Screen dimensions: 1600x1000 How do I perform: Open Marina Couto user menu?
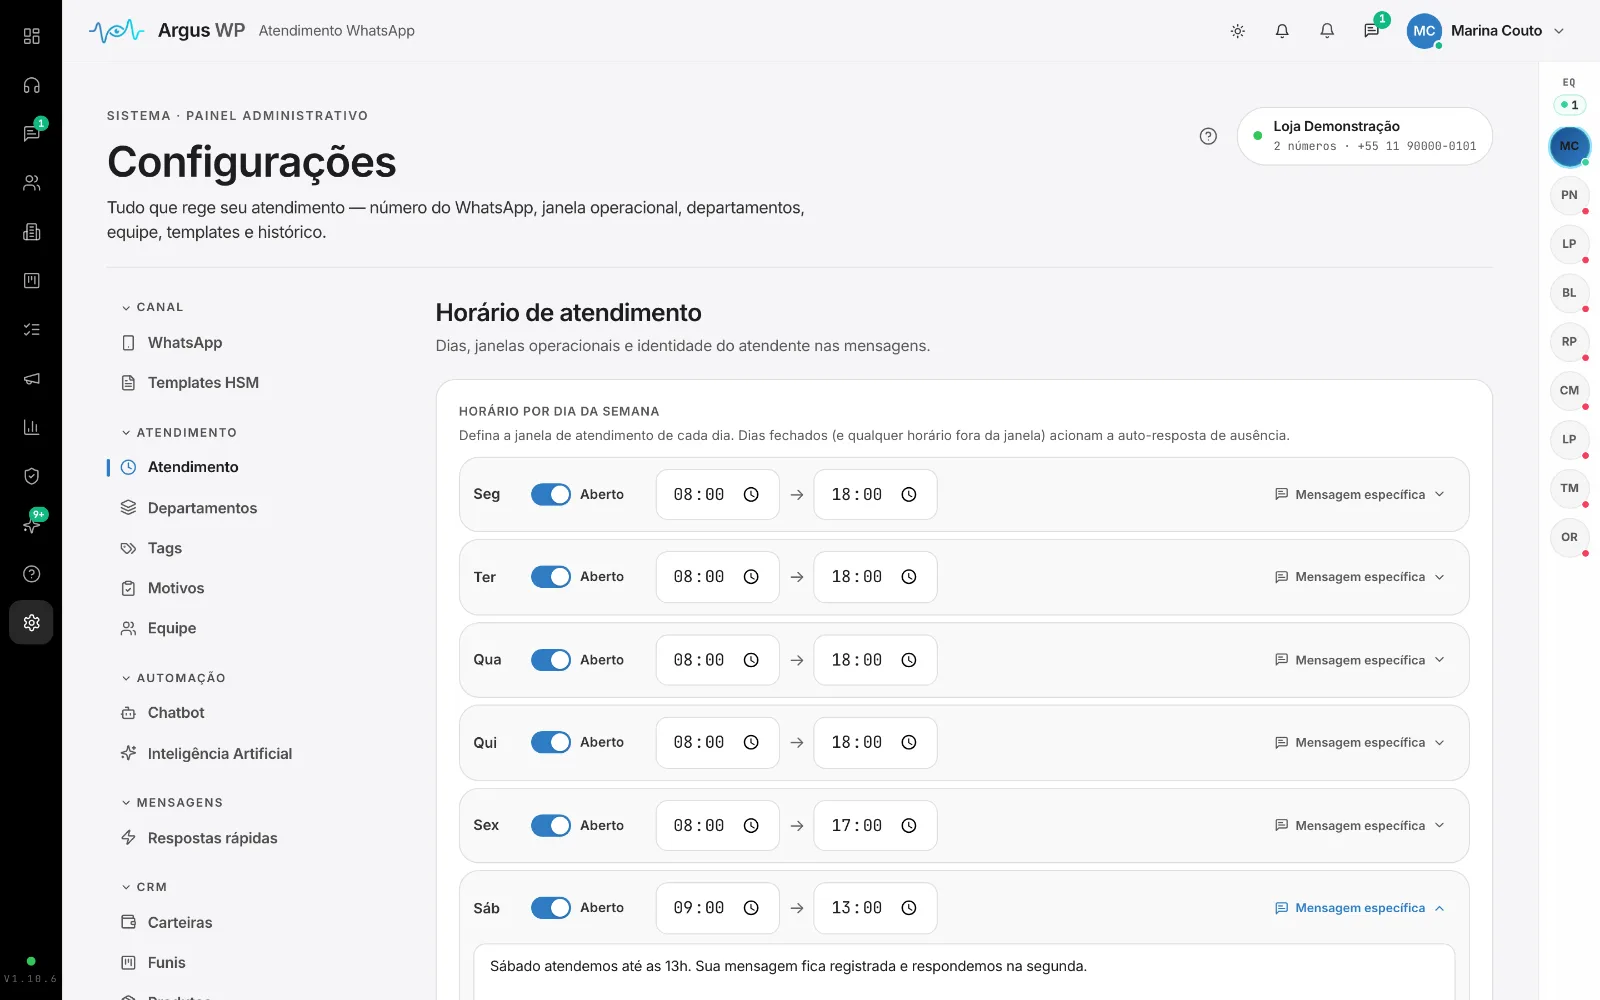pyautogui.click(x=1486, y=31)
